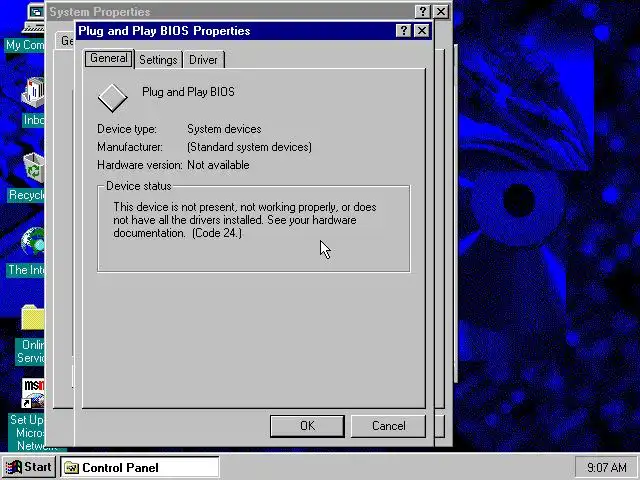Image resolution: width=640 pixels, height=480 pixels.
Task: Select the Recycle Bin icon
Action: click(34, 168)
